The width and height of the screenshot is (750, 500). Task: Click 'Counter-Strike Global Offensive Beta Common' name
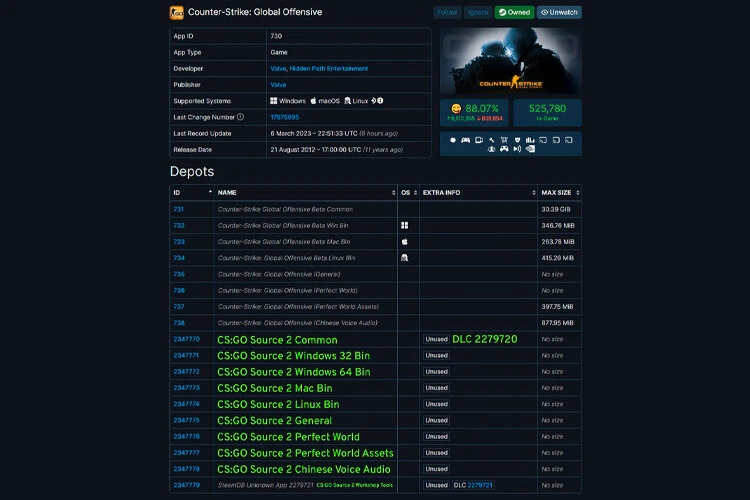(285, 209)
